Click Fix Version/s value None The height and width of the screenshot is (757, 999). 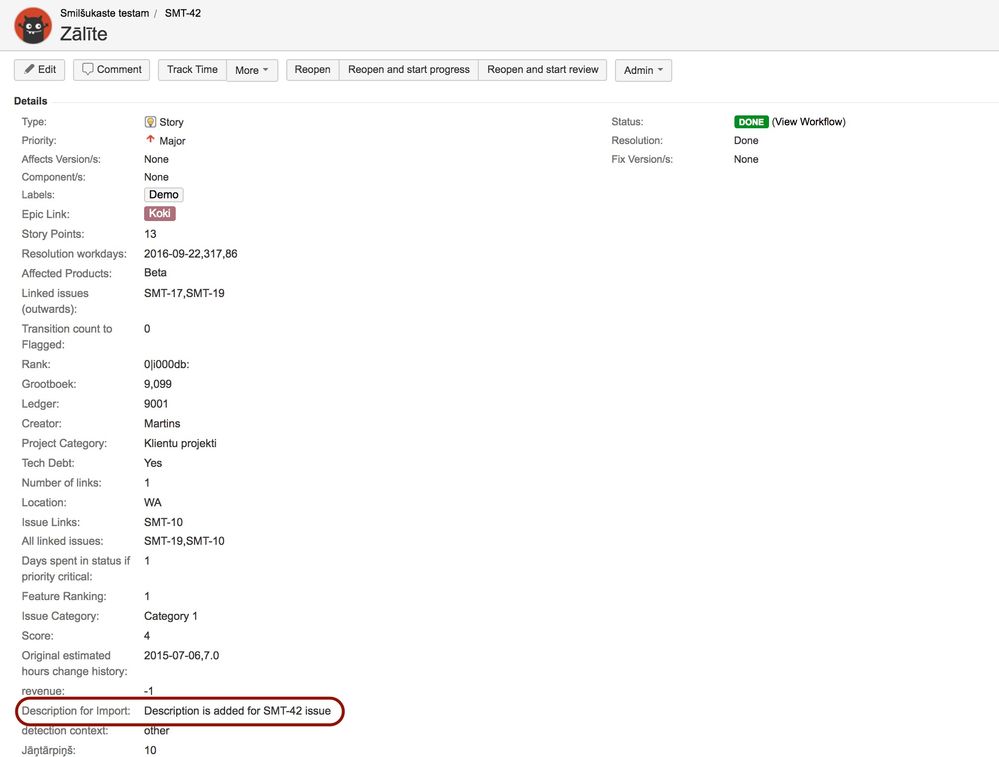tap(746, 159)
